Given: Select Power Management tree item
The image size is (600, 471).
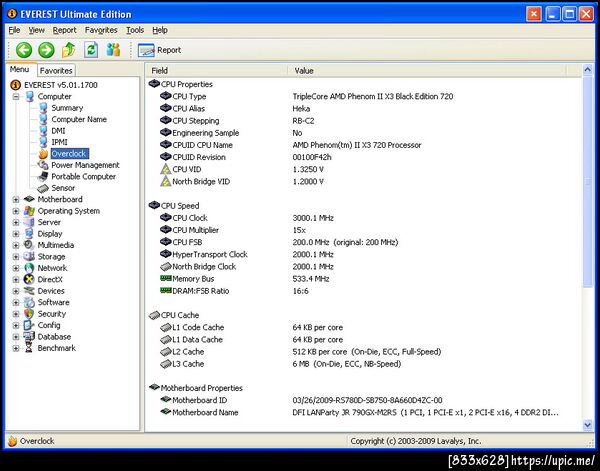Looking at the screenshot, I should tap(85, 165).
